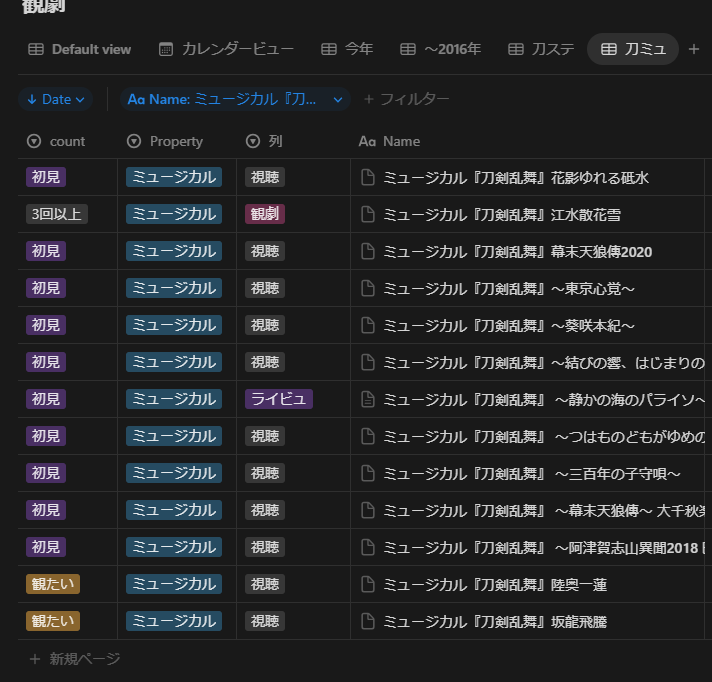Viewport: 712px width, 682px height.
Task: Open the Date sort dropdown
Action: (x=56, y=99)
